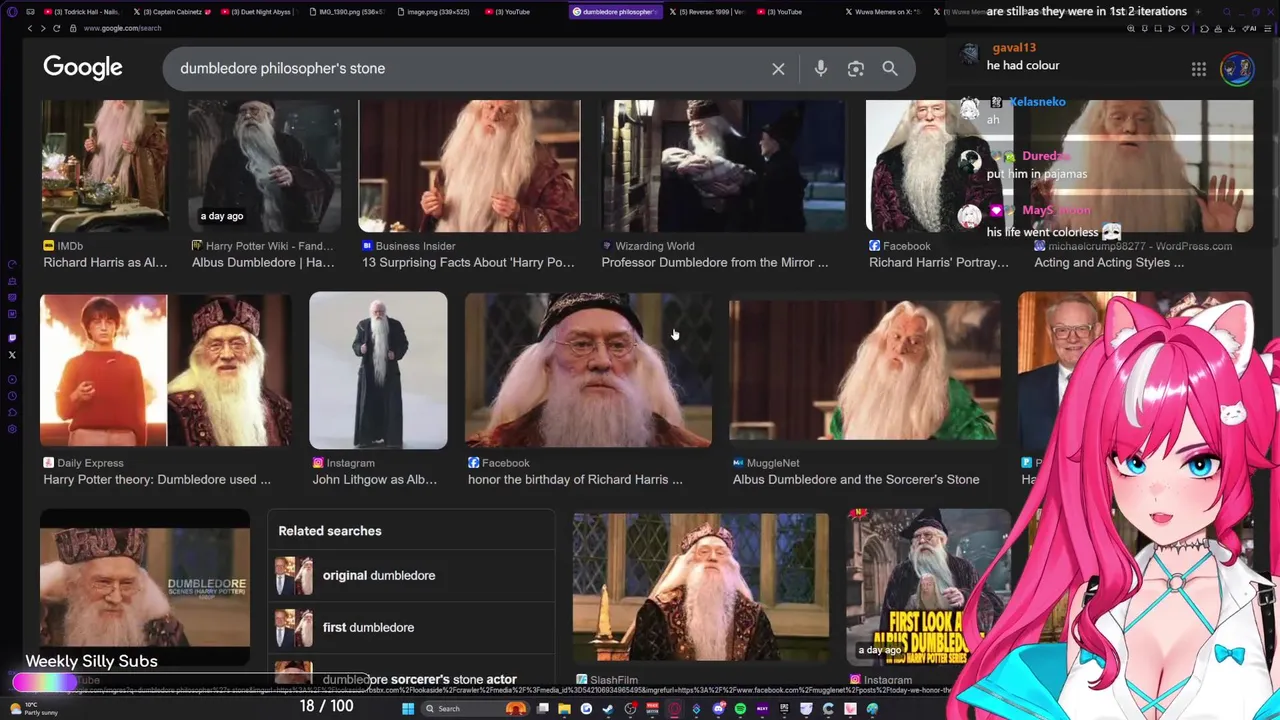
Task: Open the Harry Potter Wiki Albus Dumbledore image
Action: [x=264, y=166]
